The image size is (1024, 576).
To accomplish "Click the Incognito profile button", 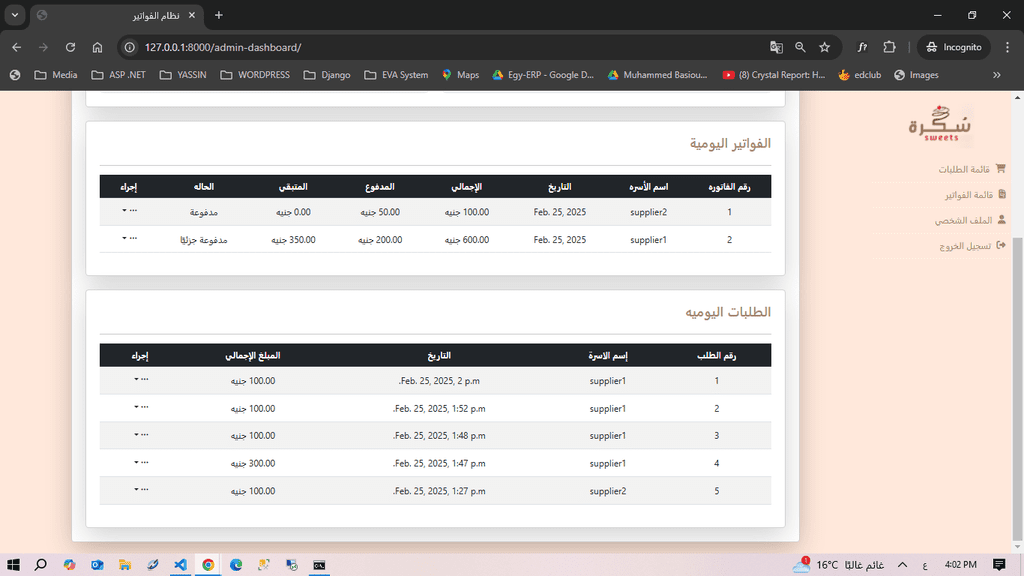I will (954, 47).
